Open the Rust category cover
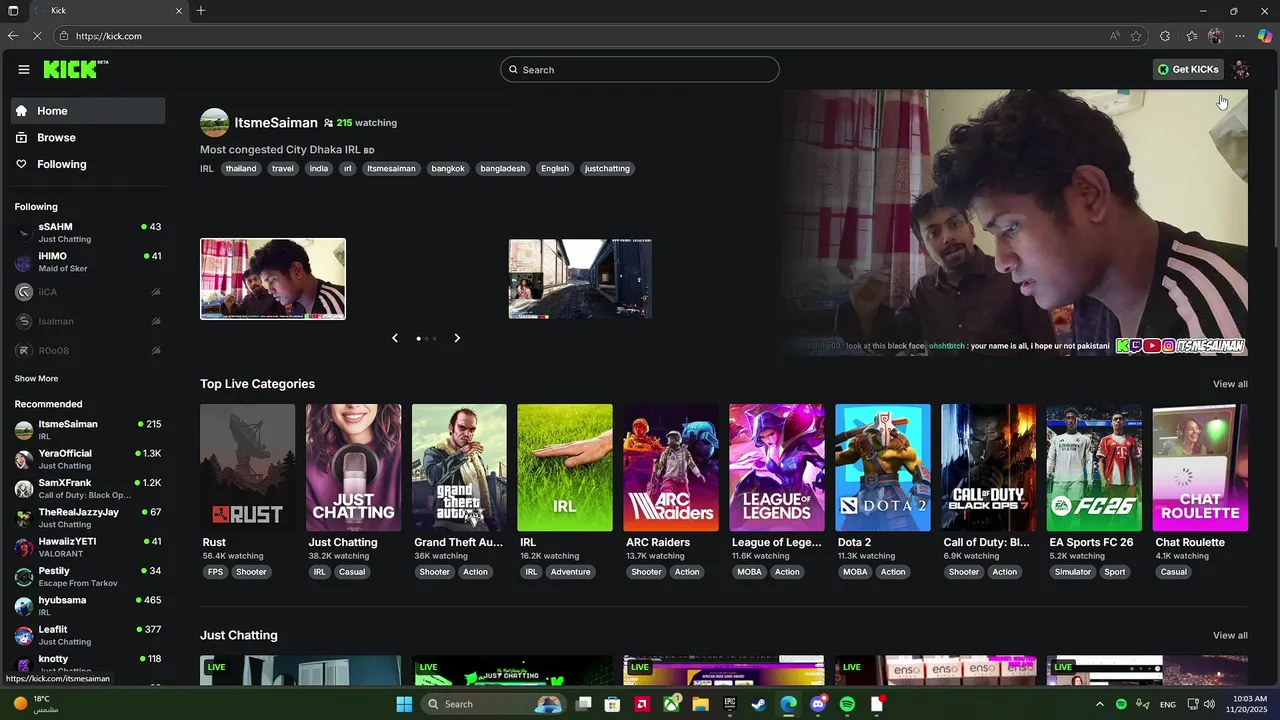The image size is (1280, 720). click(x=247, y=467)
